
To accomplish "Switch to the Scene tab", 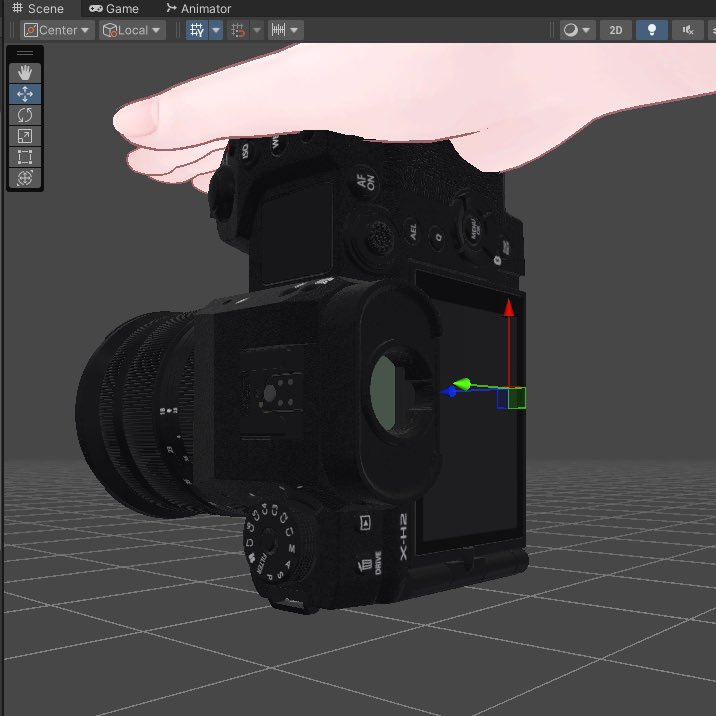I will (38, 9).
